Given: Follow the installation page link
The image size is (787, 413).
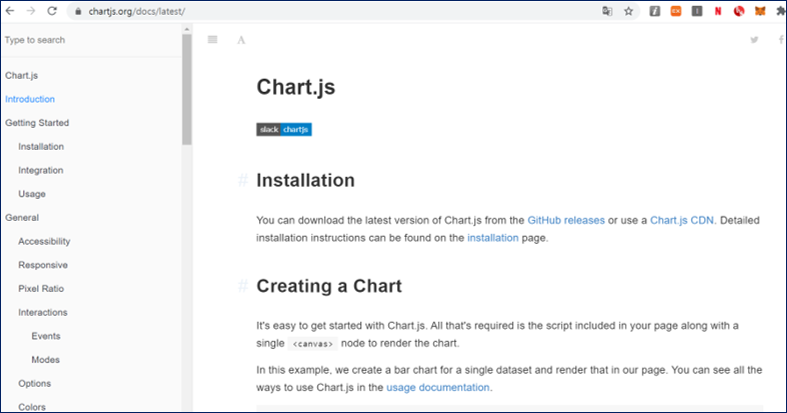Looking at the screenshot, I should point(493,238).
